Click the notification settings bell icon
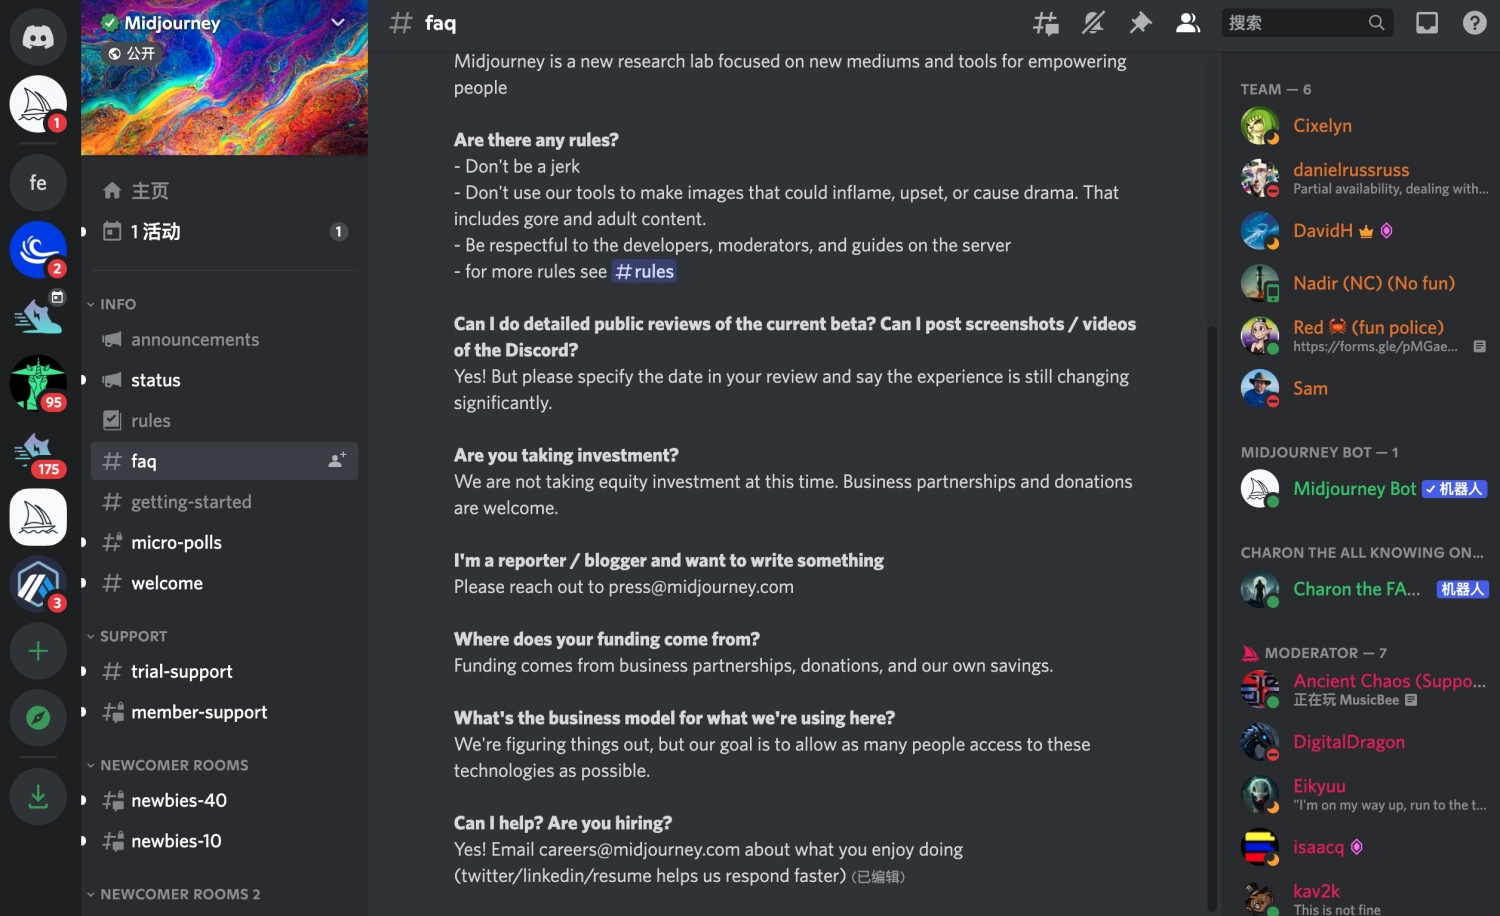This screenshot has width=1500, height=916. 1093,23
